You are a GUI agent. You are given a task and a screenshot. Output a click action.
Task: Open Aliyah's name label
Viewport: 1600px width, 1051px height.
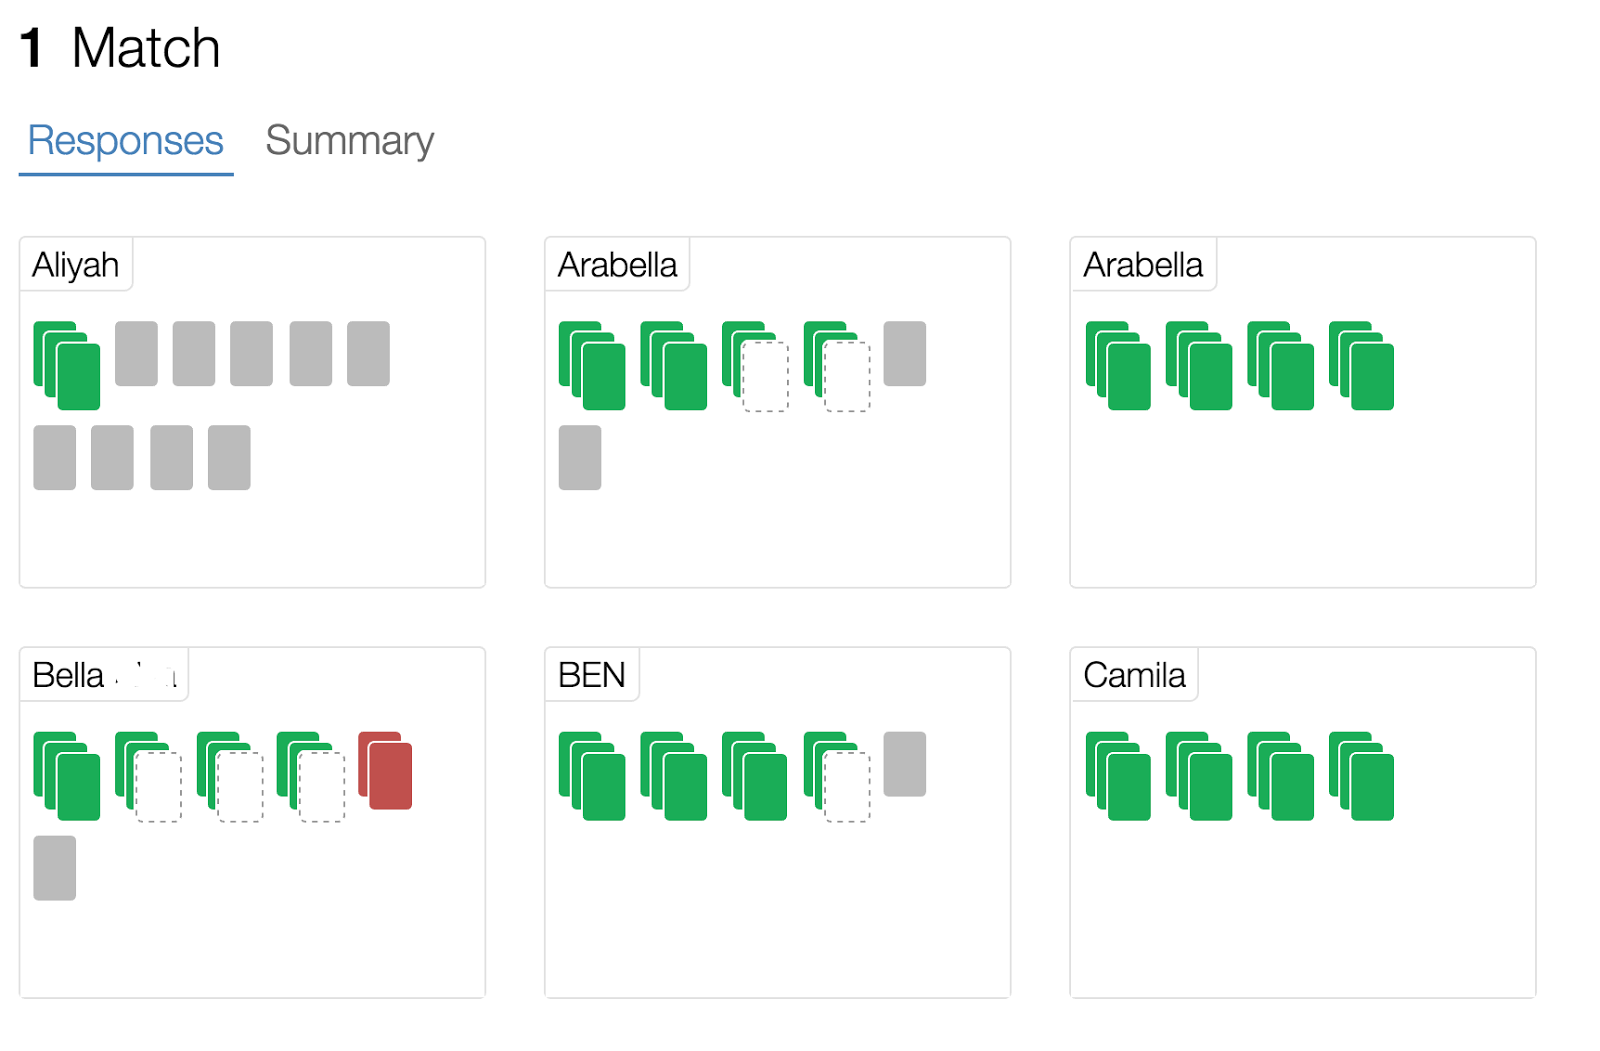76,265
